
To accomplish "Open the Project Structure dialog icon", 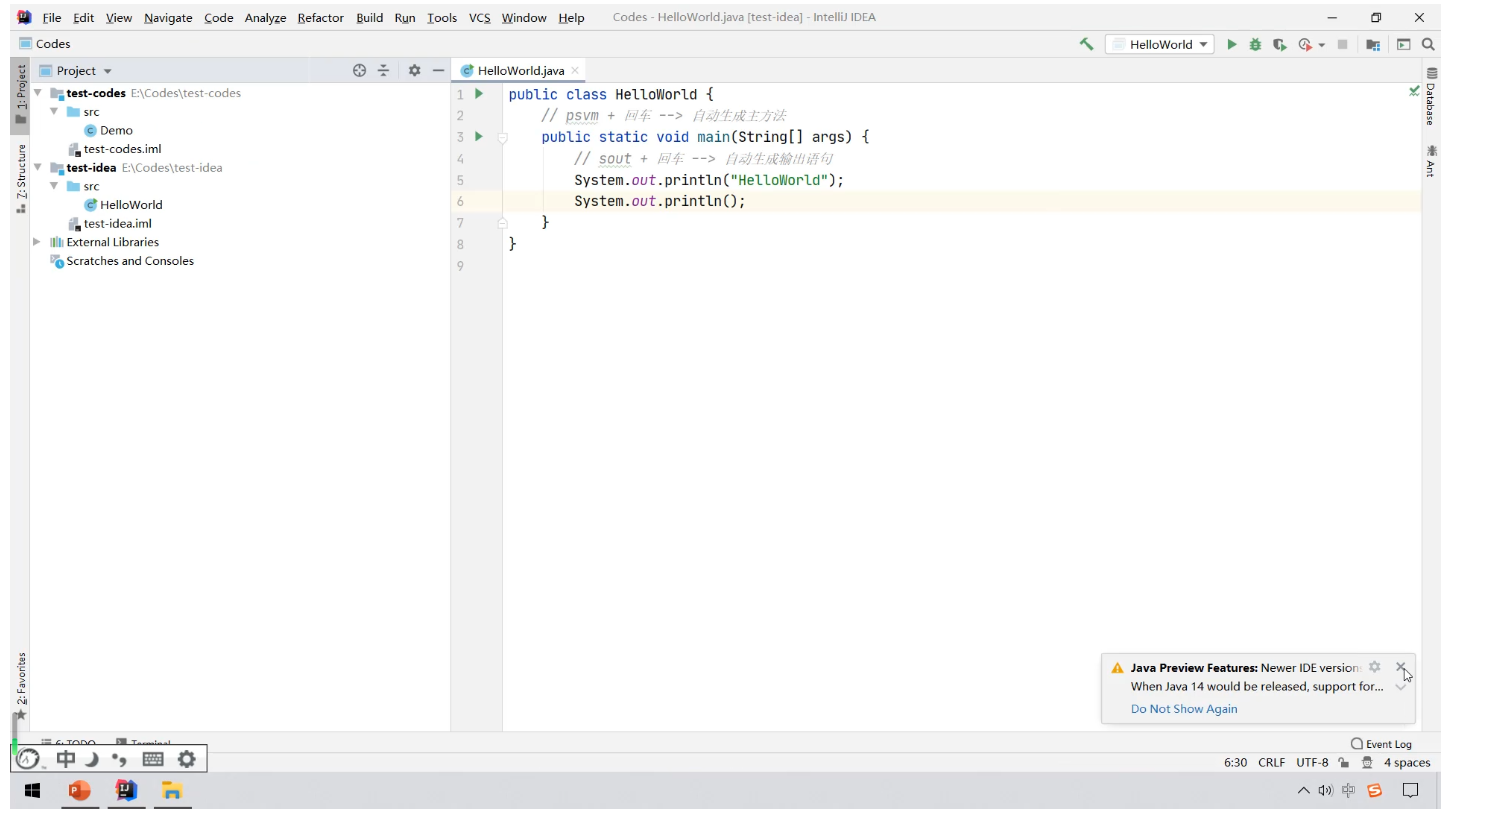I will [1373, 44].
